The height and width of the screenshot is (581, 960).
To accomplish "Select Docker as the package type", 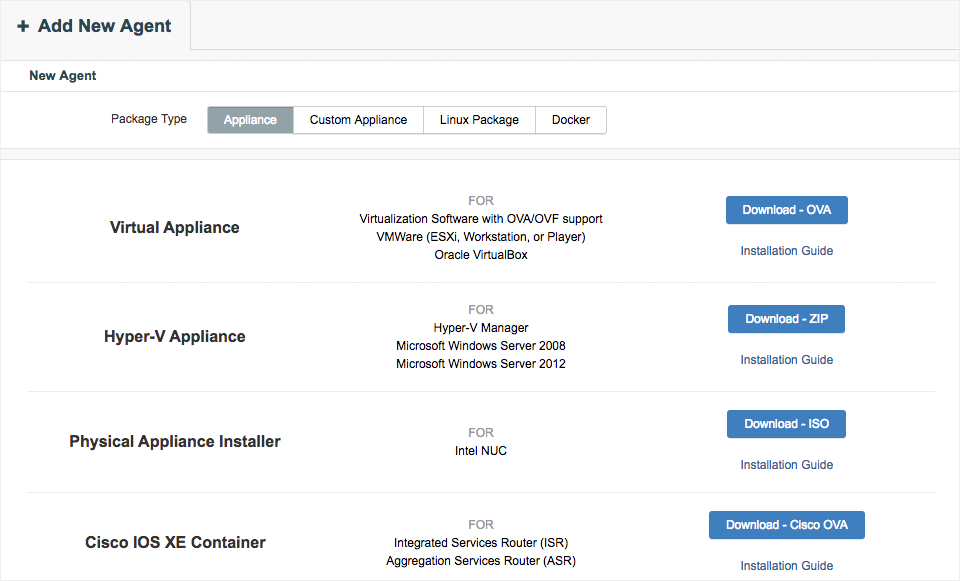I will click(x=571, y=120).
